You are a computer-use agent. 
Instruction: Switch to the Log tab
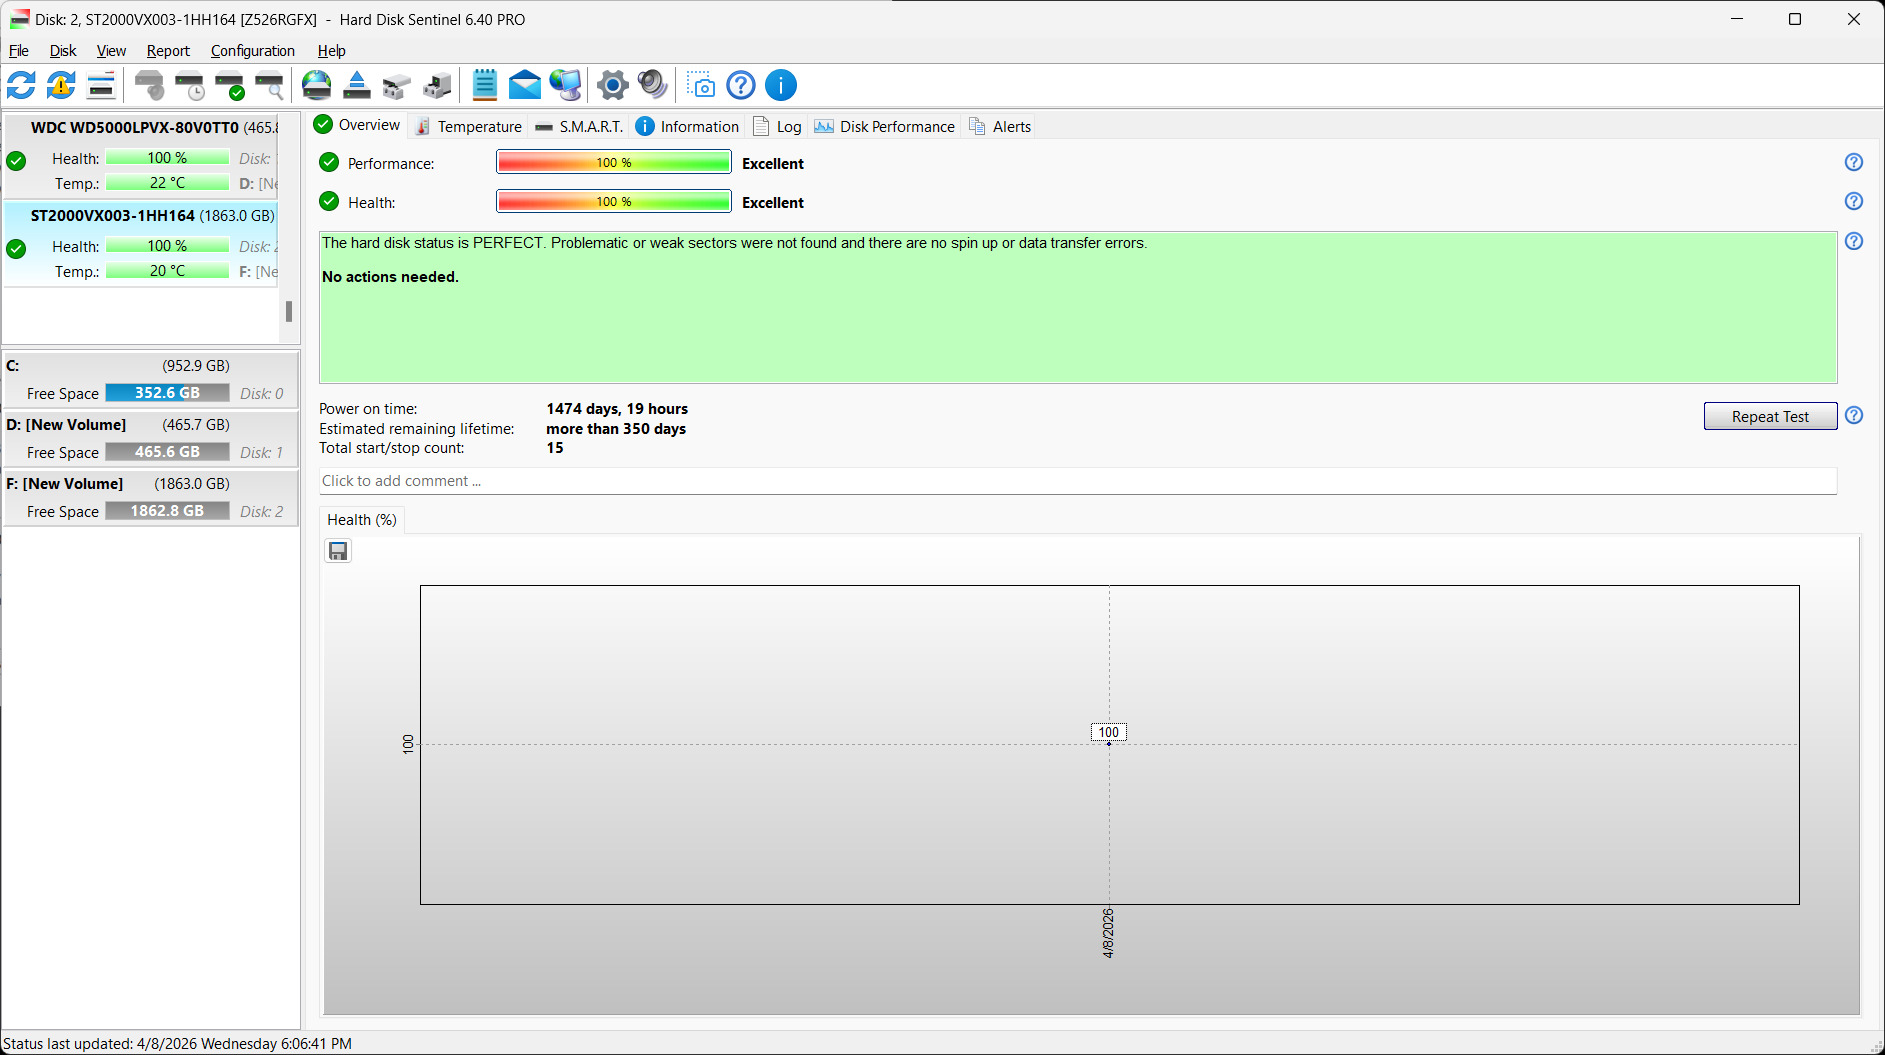[x=777, y=127]
